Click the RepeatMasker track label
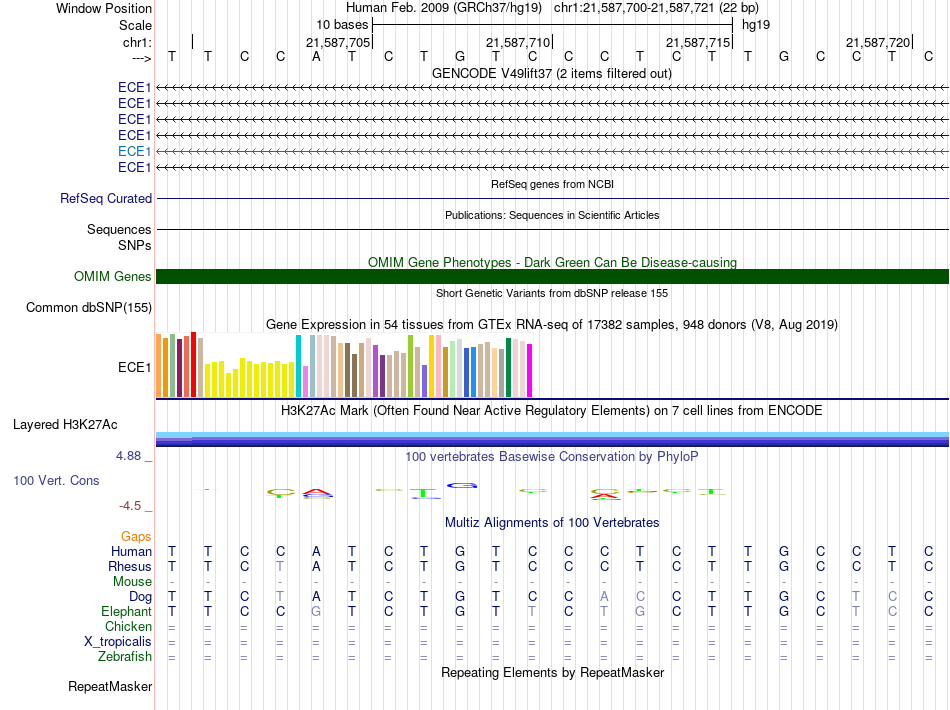Screen dimensions: 950x710 tap(110, 687)
